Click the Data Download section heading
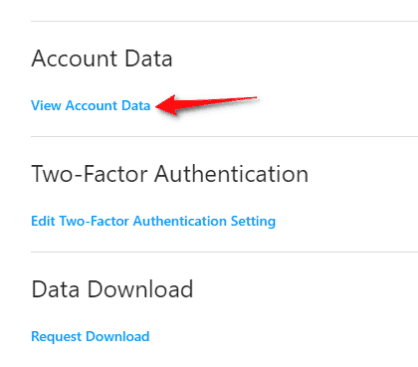The image size is (418, 367). tap(112, 289)
